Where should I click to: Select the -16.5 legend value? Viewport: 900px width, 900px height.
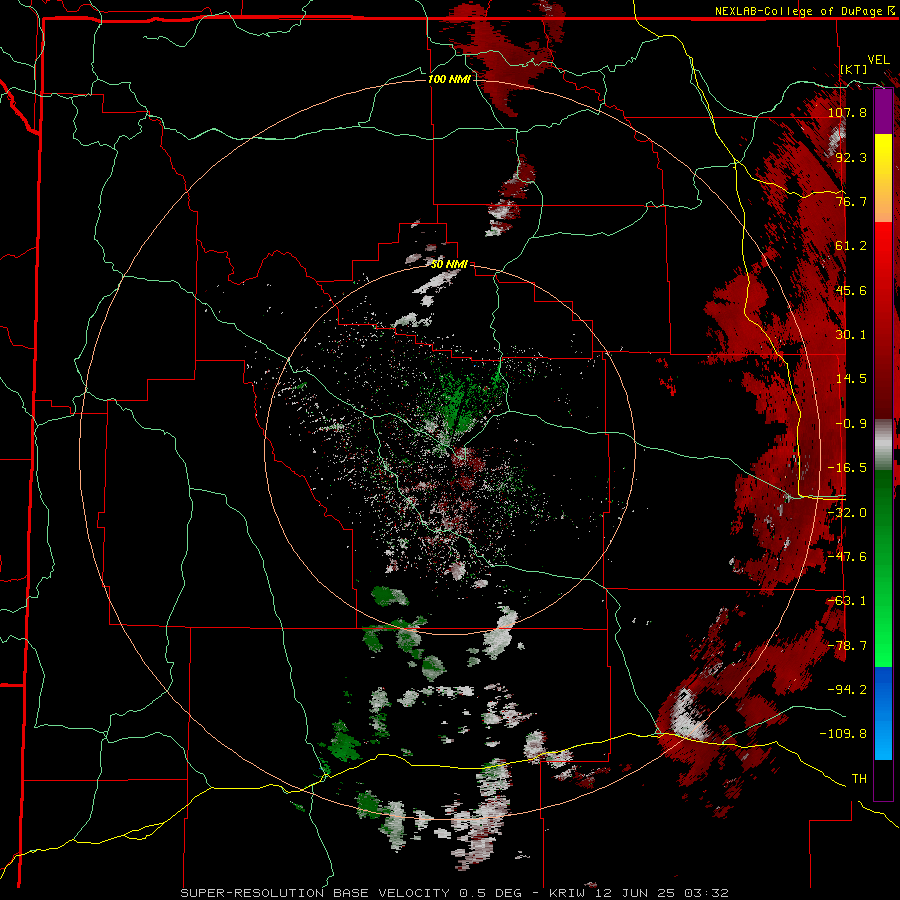(847, 468)
